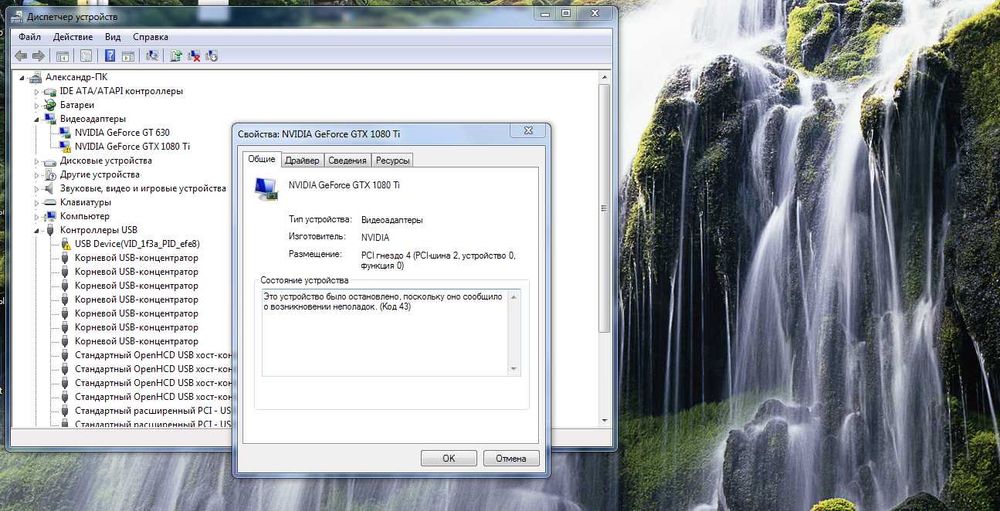Screen dimensions: 1000x511
Task: Minimize the Диспетчер устройств window
Action: click(545, 13)
